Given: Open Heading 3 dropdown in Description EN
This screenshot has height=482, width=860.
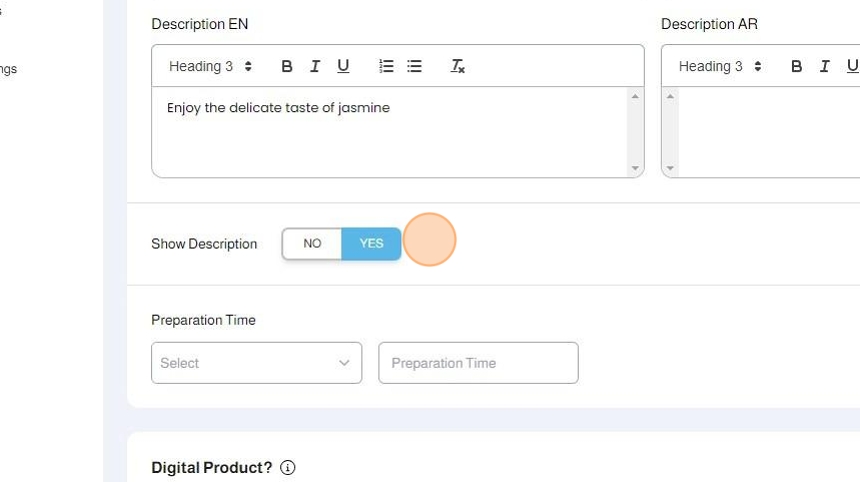Looking at the screenshot, I should pos(210,66).
